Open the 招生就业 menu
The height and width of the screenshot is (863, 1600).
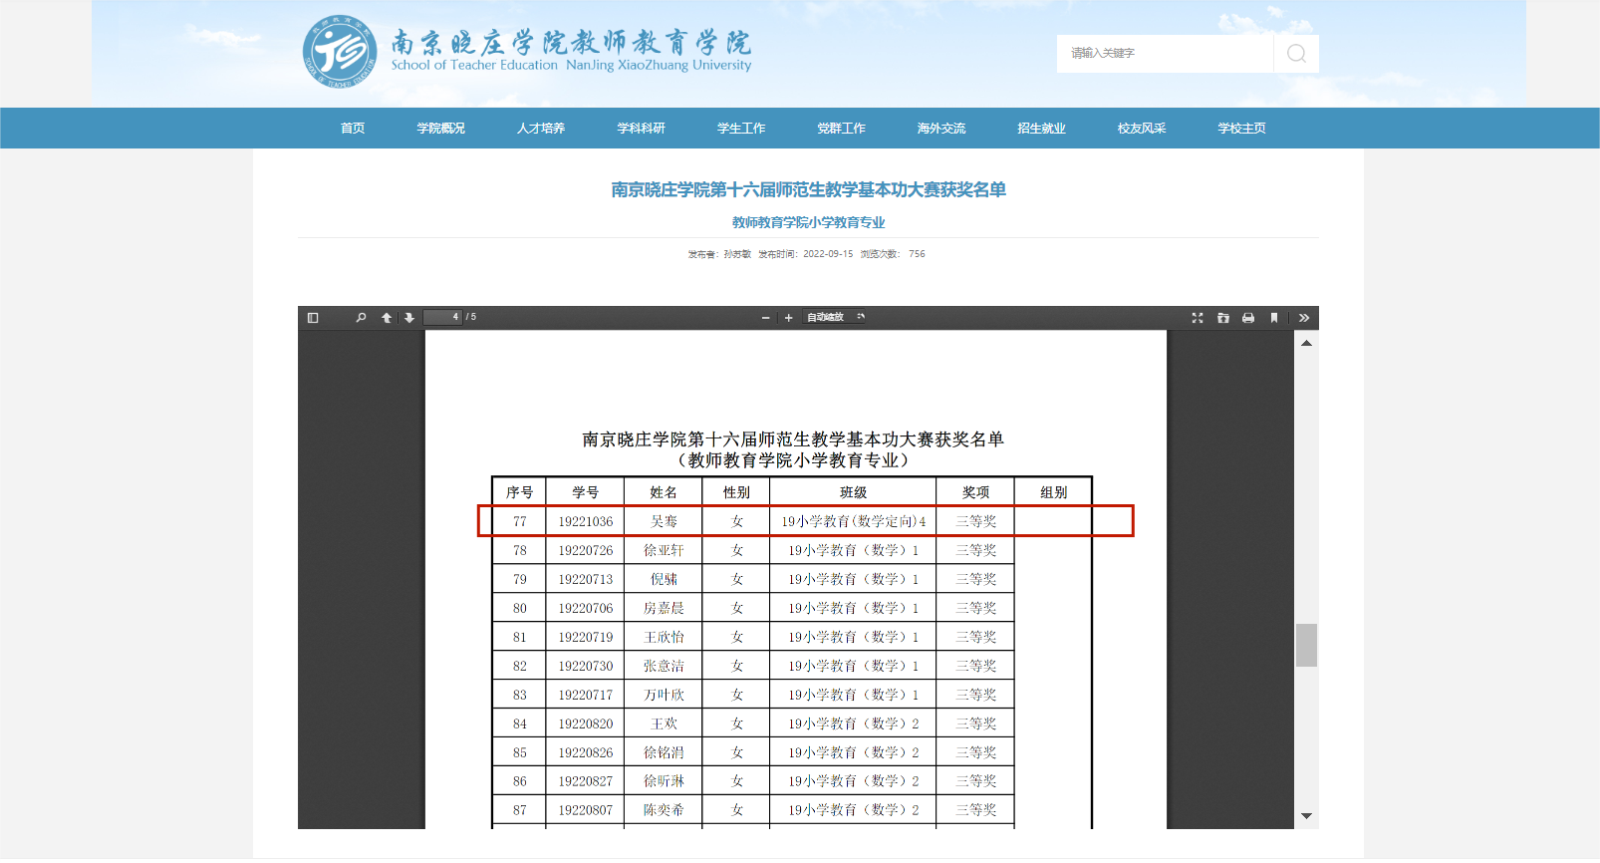[x=1041, y=129]
